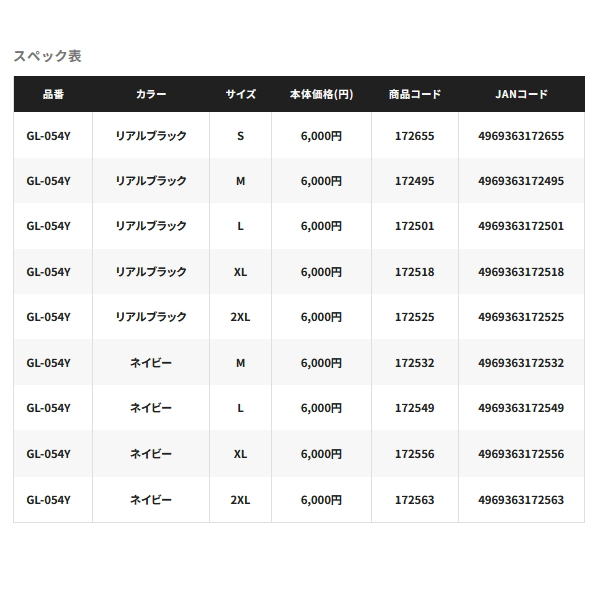Click the size S cell

tap(240, 136)
